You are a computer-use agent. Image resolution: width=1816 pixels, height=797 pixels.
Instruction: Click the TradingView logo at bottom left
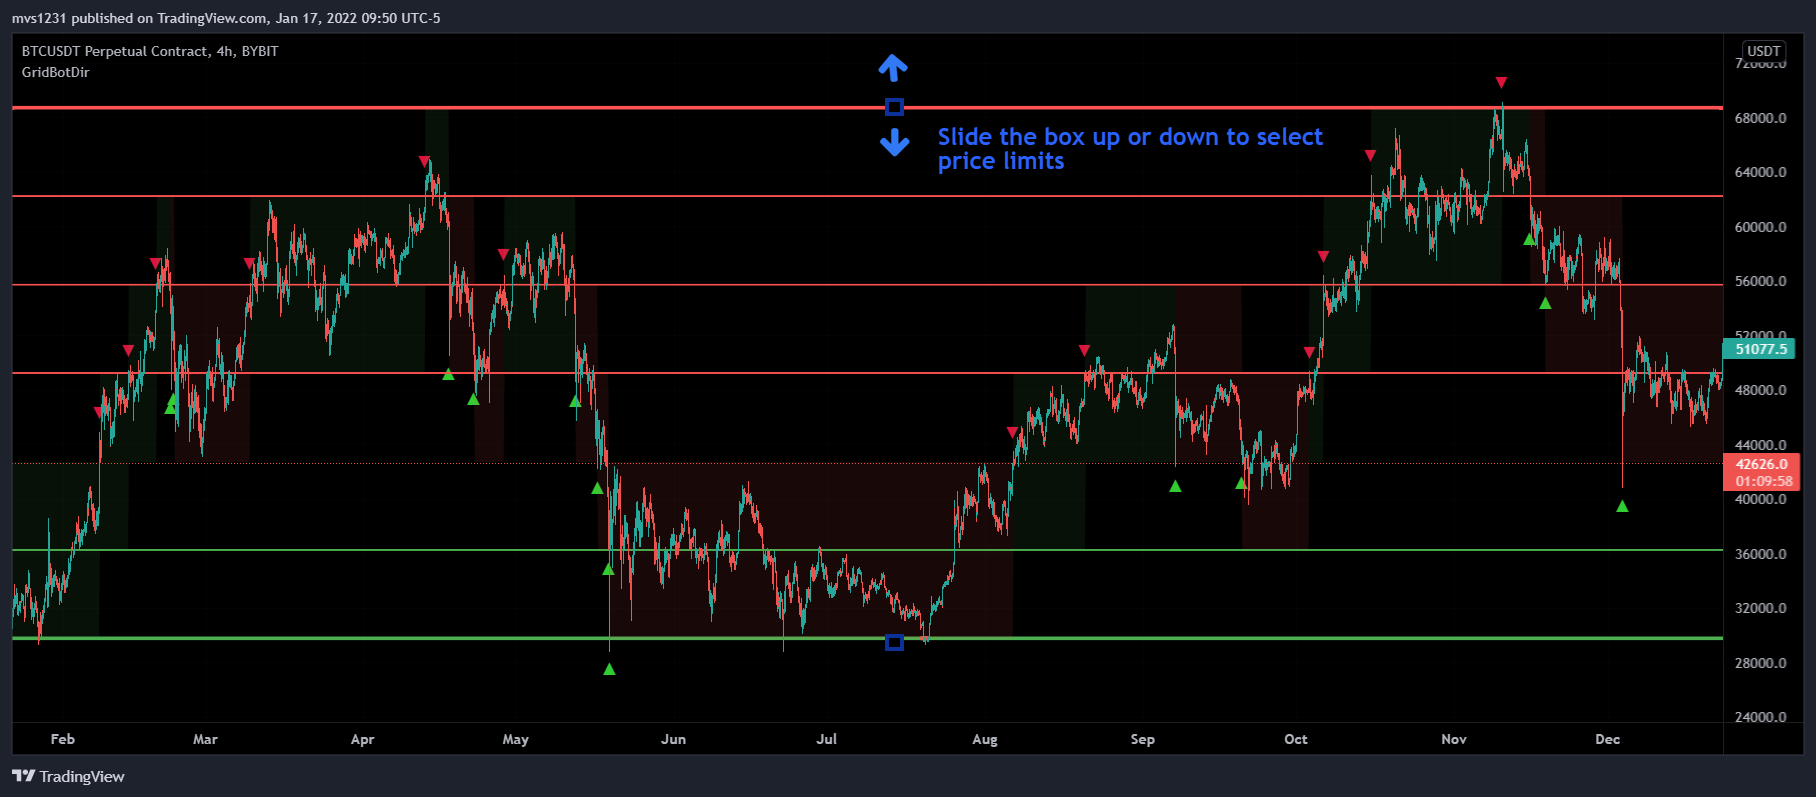pyautogui.click(x=68, y=776)
